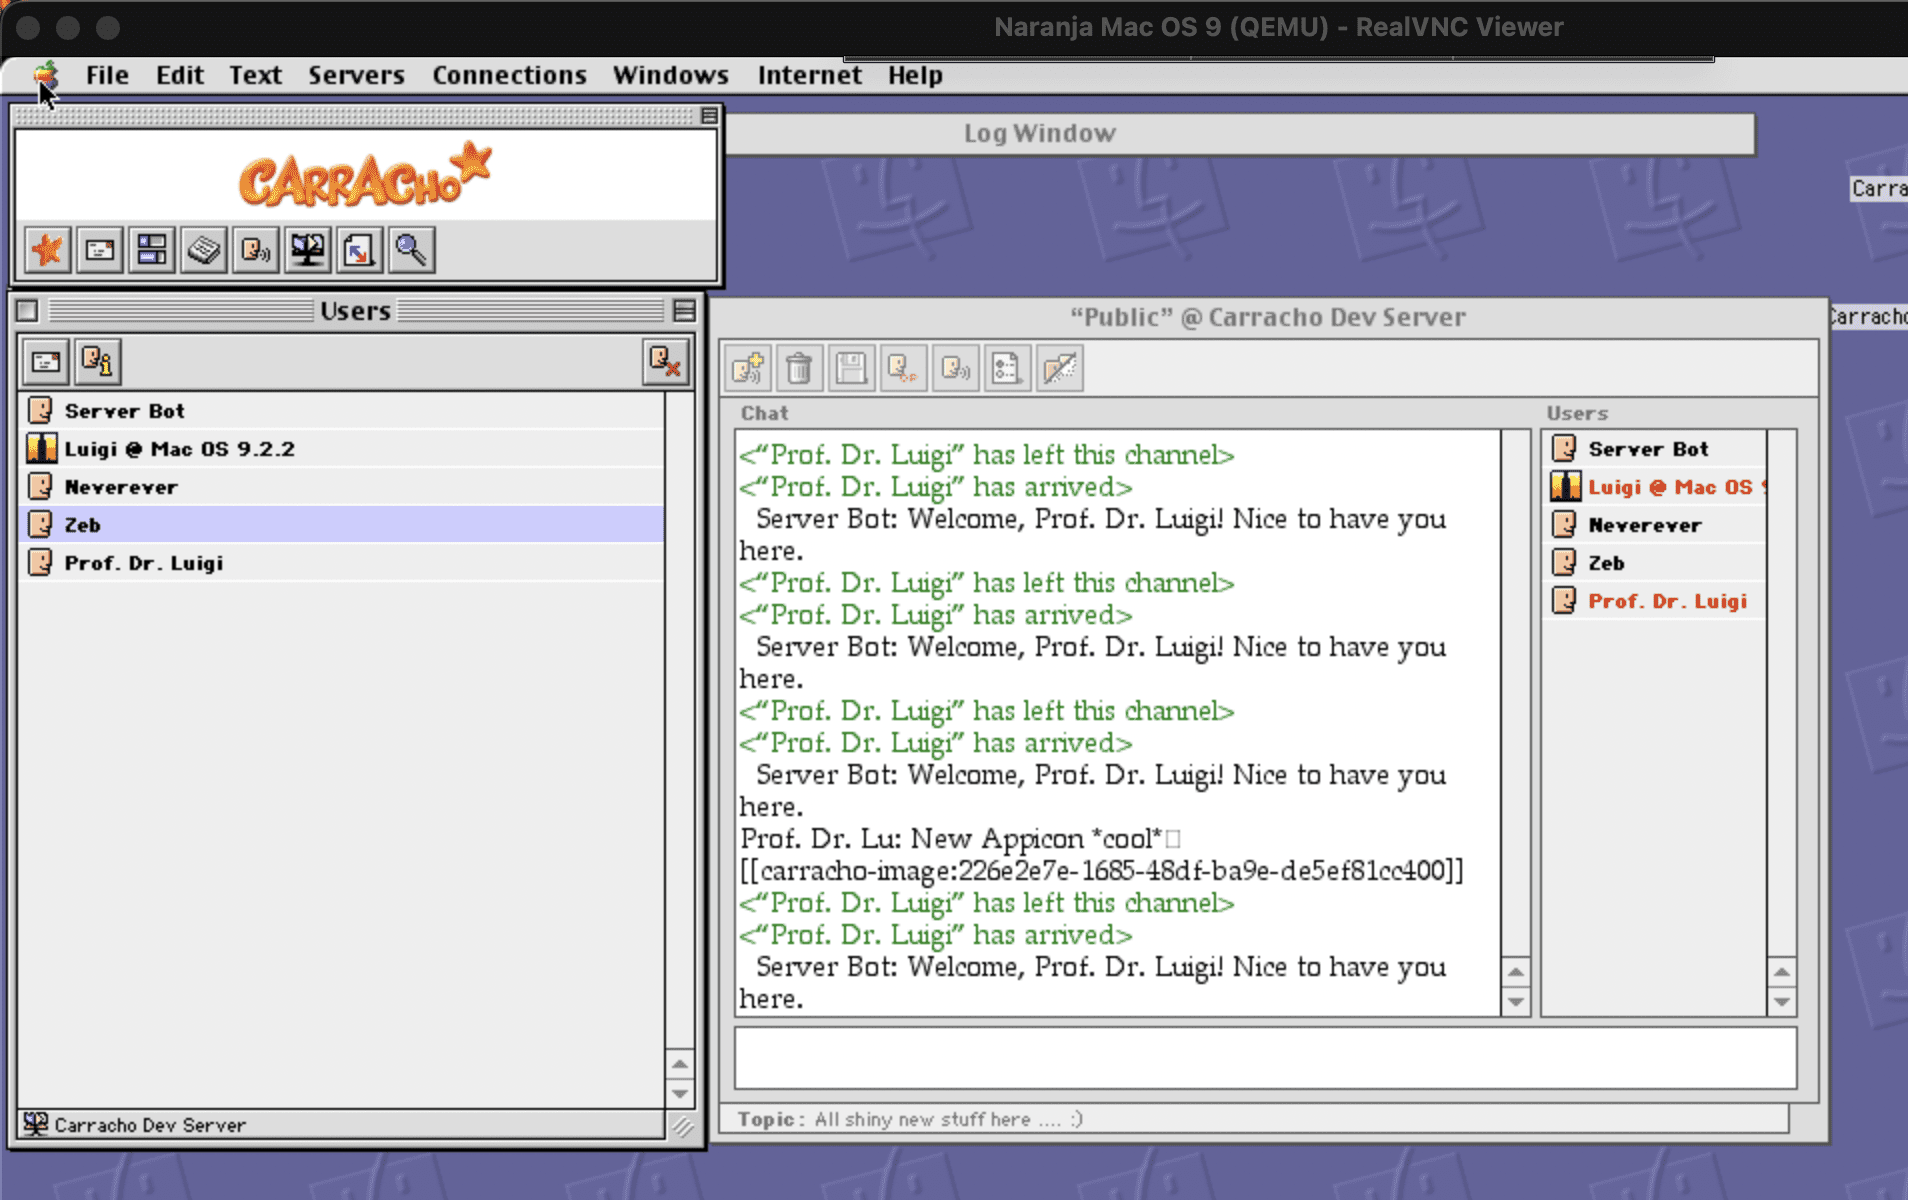This screenshot has height=1200, width=1908.
Task: Click the avatar icon of Luigi @ Mac OS 9.2.2
Action: coord(41,448)
